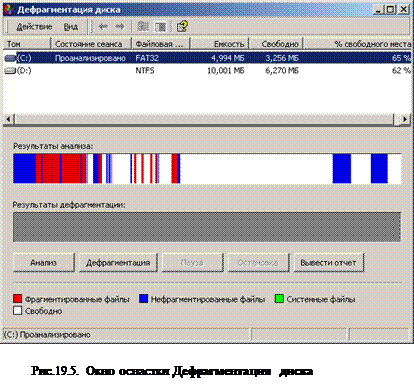414x386 pixels.
Task: Close the Дефрагментация диска window
Action: pos(404,9)
